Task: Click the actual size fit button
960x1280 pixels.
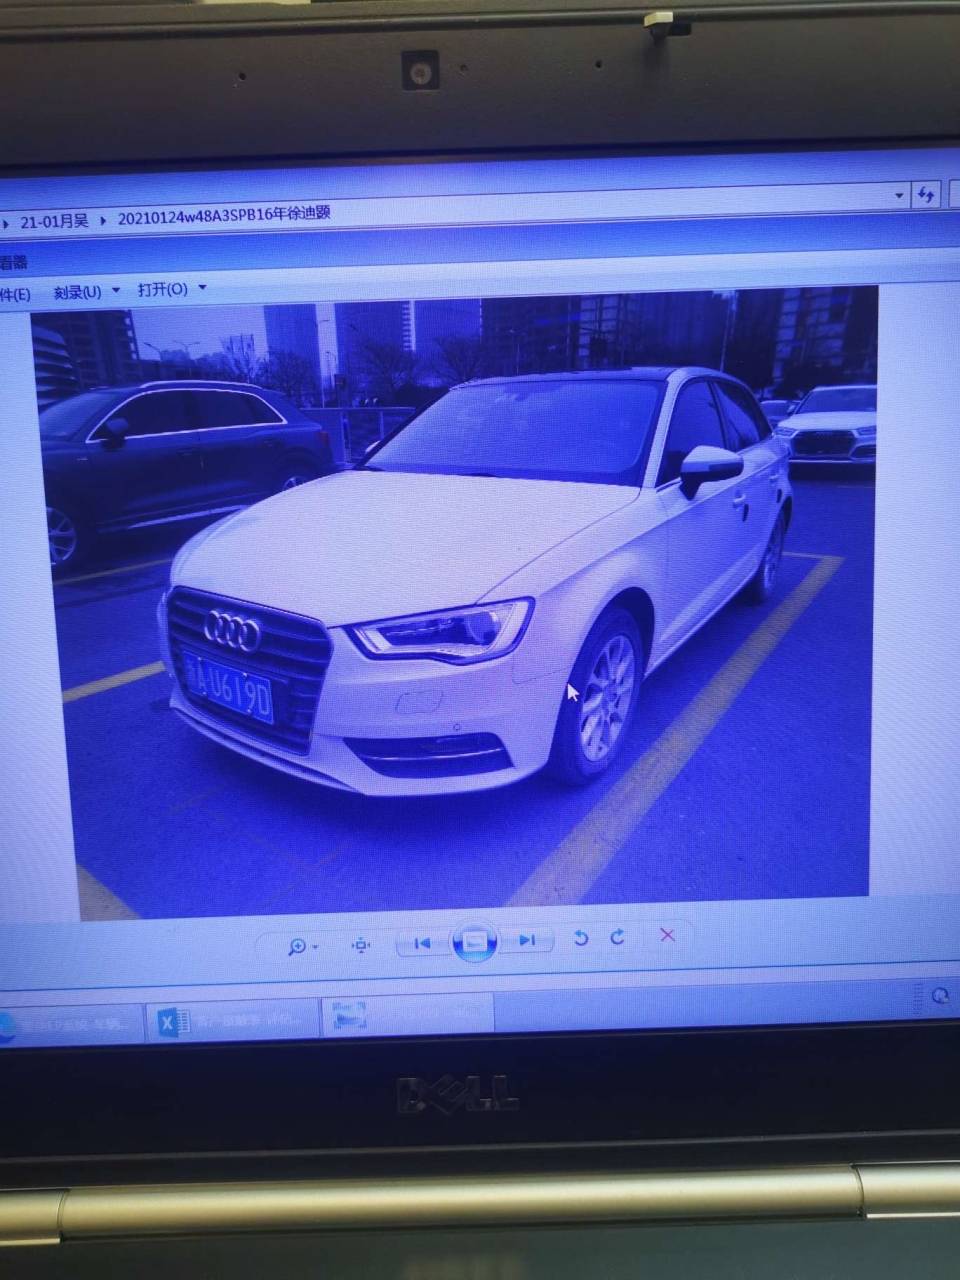Action: [361, 945]
